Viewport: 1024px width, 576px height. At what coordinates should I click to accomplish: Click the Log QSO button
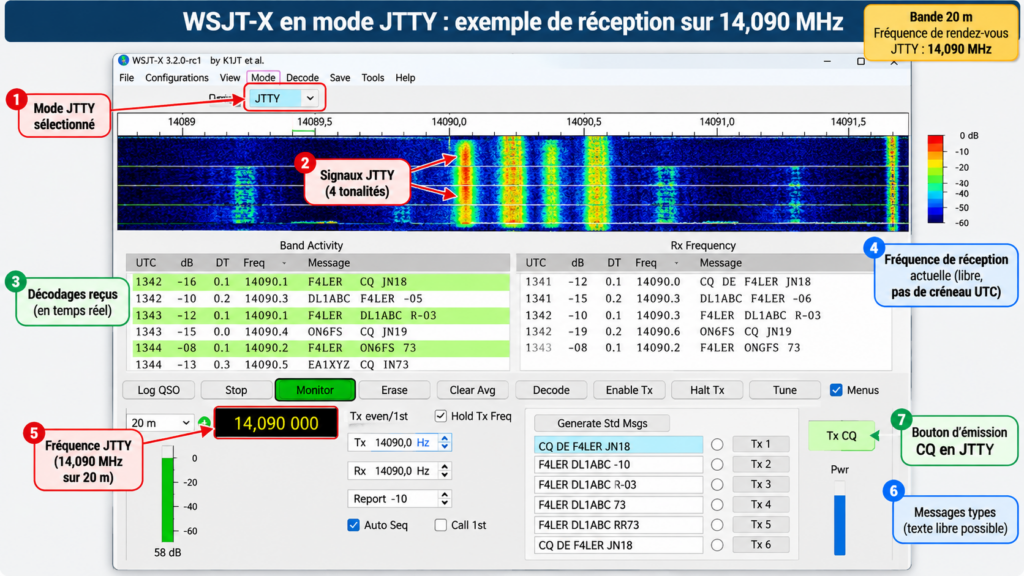(159, 390)
